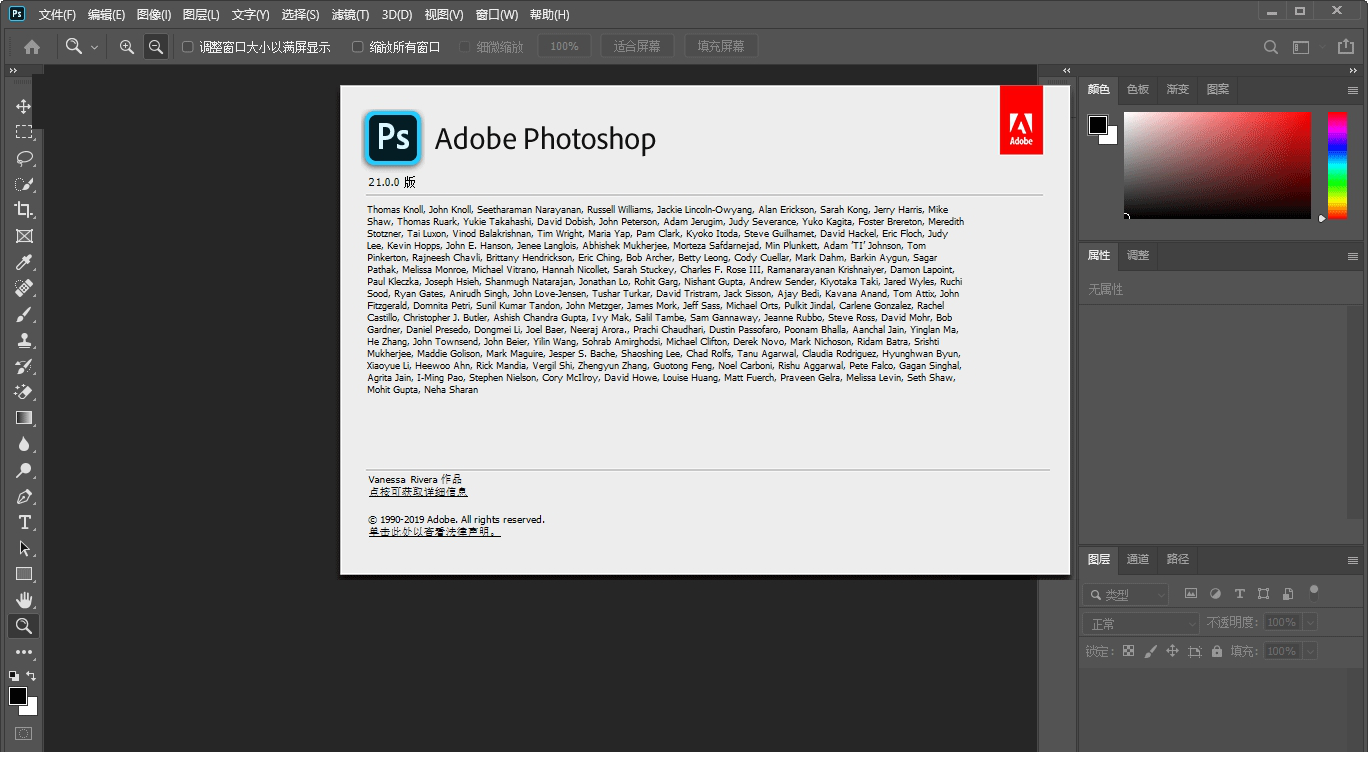Open the 类型 layer filter dropdown

(1125, 593)
